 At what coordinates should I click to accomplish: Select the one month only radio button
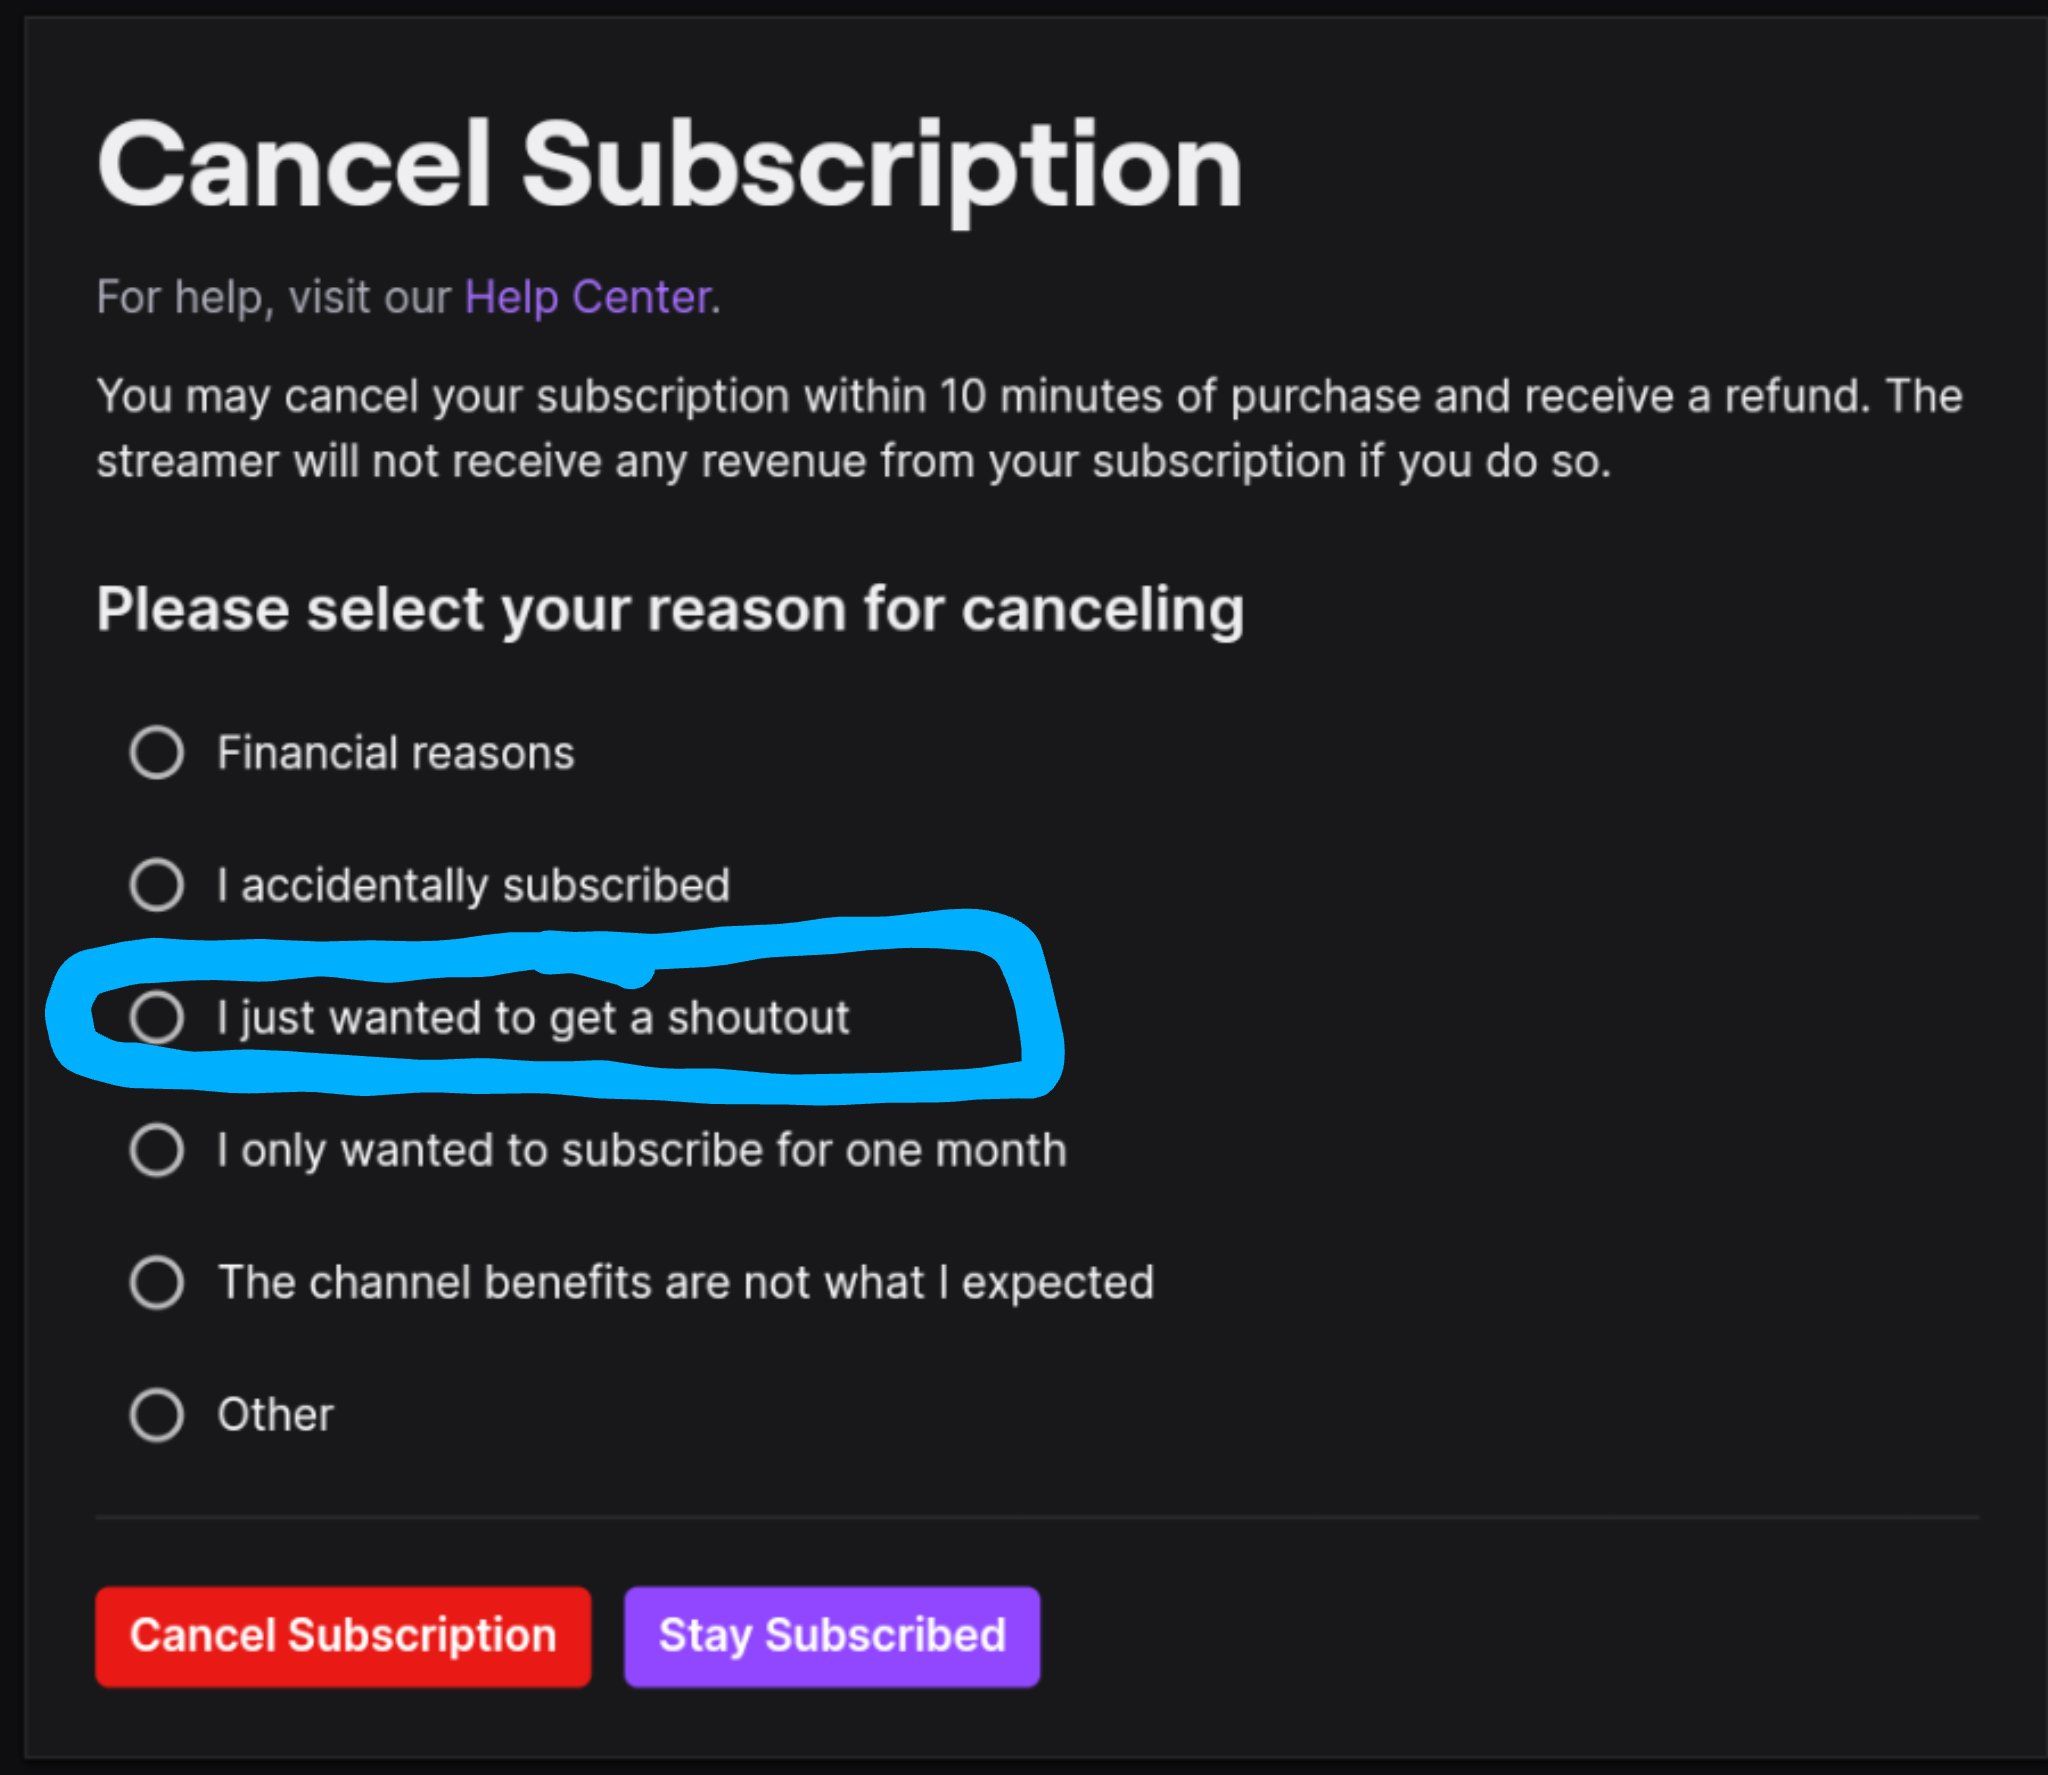point(157,1150)
